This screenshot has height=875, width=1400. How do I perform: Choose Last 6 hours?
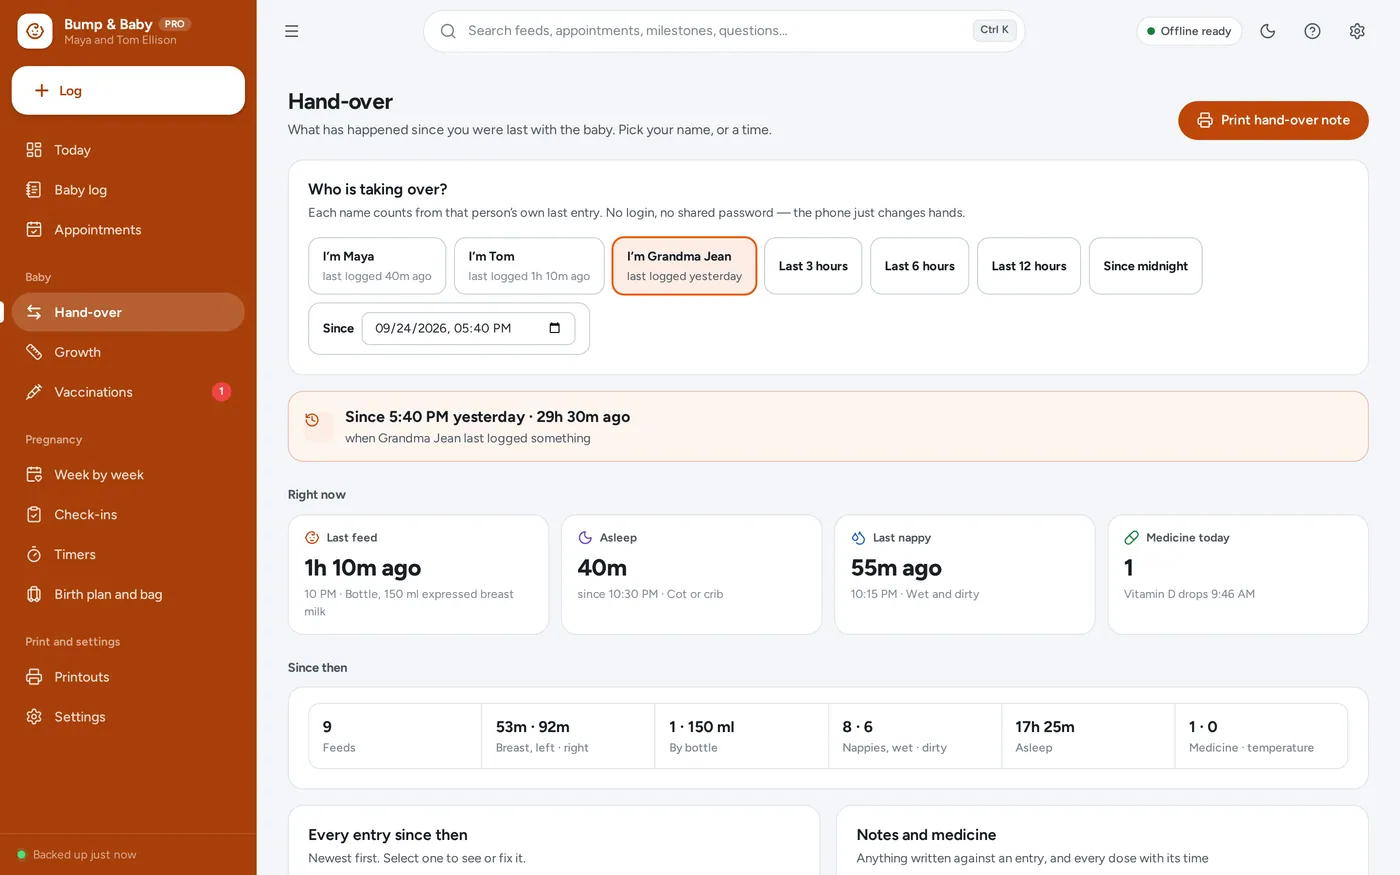tap(920, 266)
